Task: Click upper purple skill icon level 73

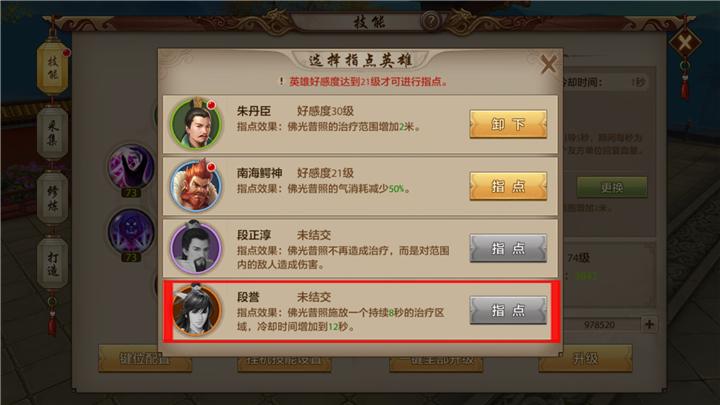Action: click(x=131, y=167)
